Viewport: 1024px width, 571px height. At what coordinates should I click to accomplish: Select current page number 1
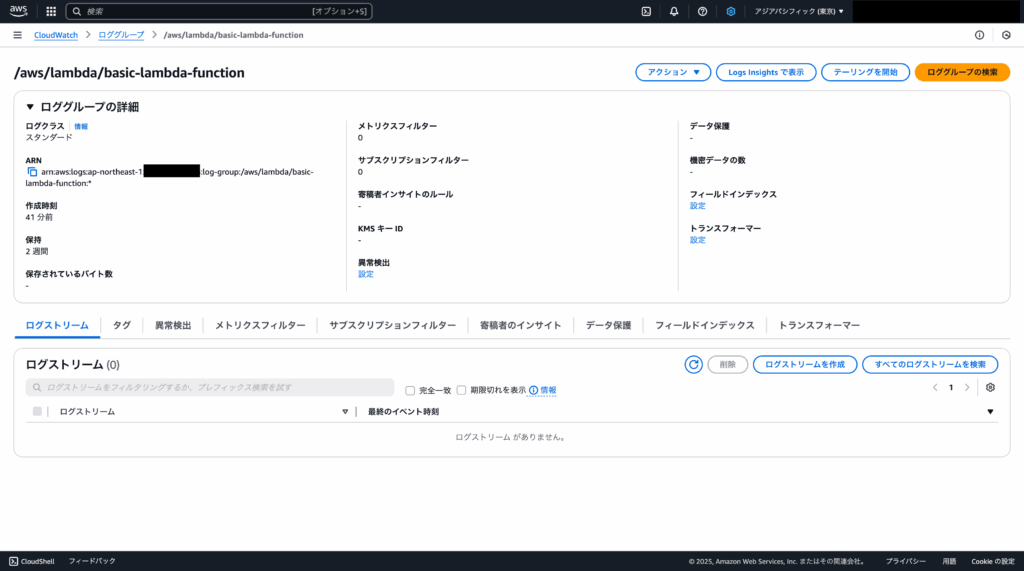click(951, 387)
